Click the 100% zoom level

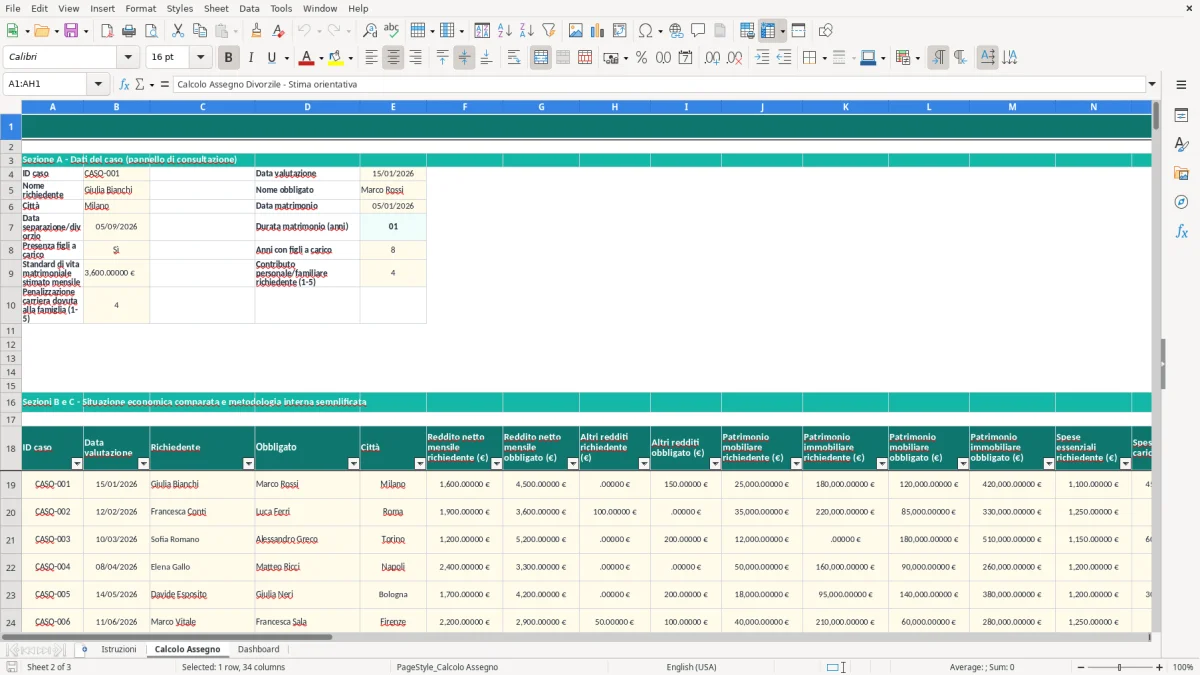pyautogui.click(x=1183, y=667)
